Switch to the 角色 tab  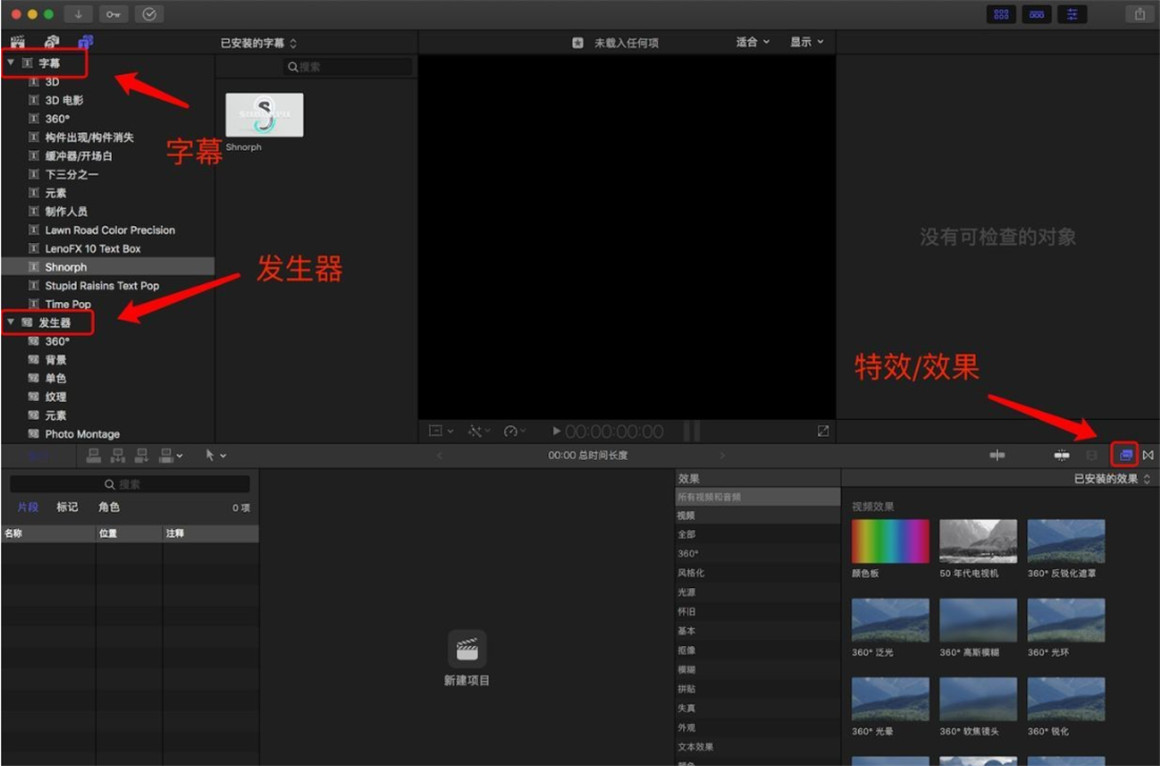tap(109, 507)
